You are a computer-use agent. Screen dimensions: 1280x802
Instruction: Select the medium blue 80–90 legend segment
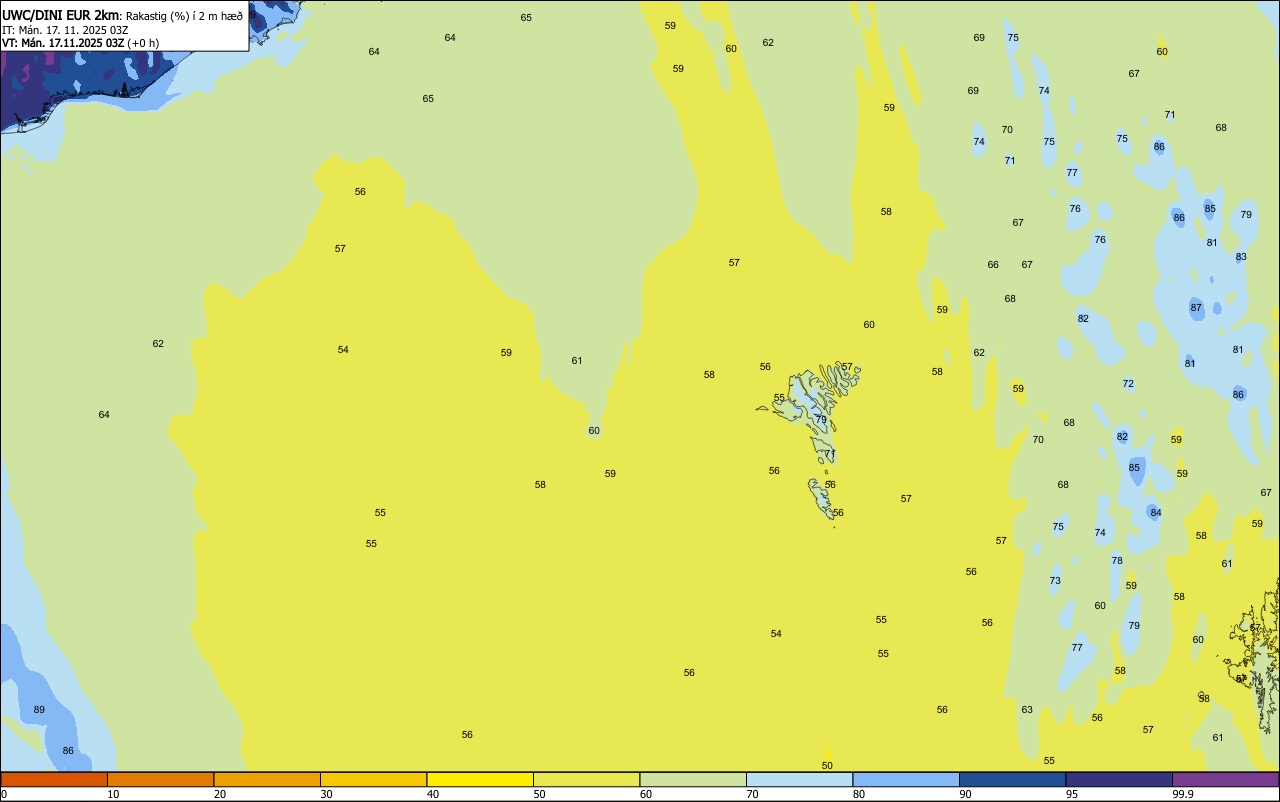[x=906, y=779]
